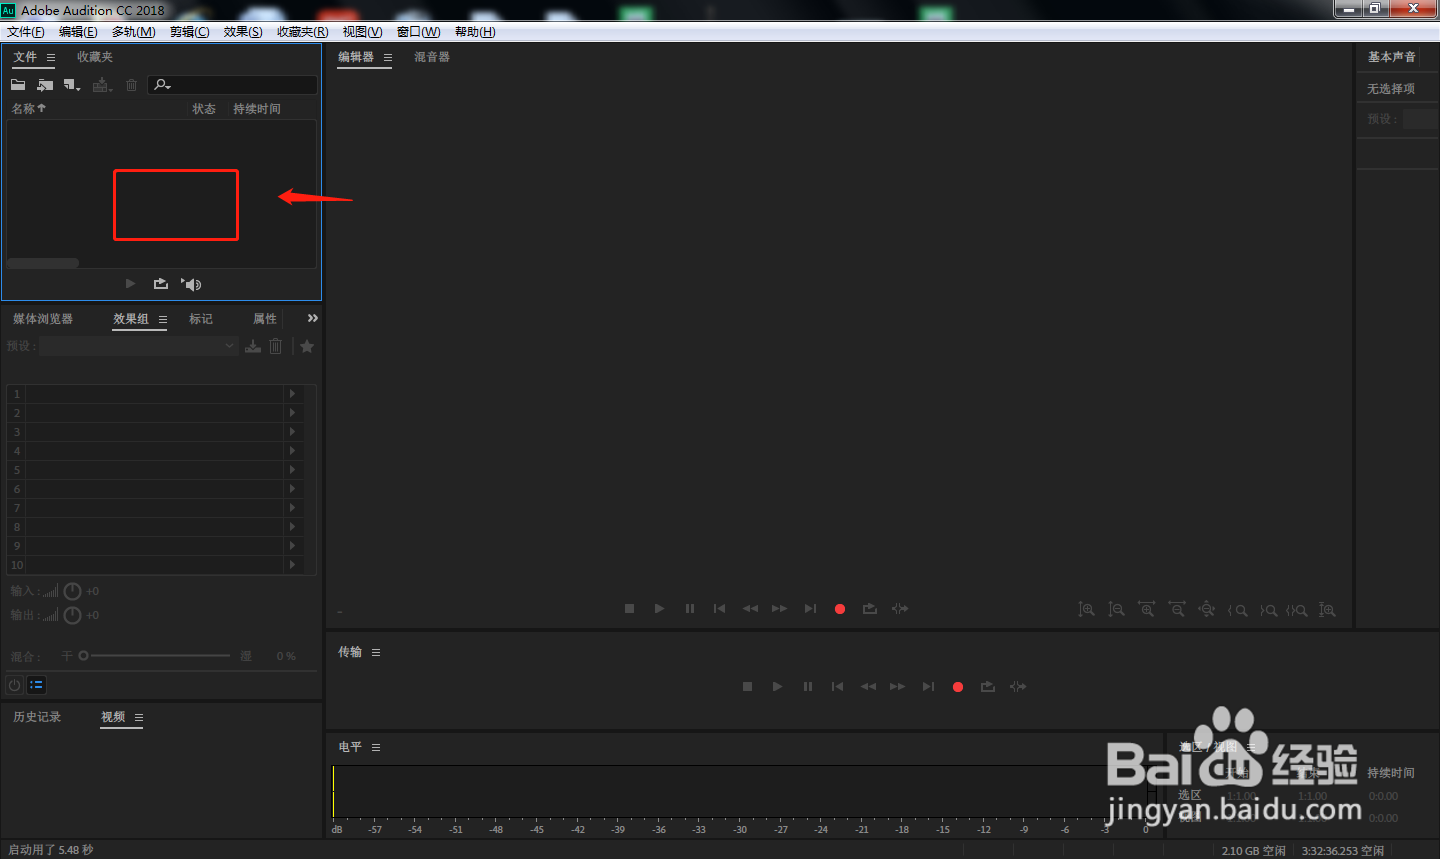Click the editor play button

(659, 608)
